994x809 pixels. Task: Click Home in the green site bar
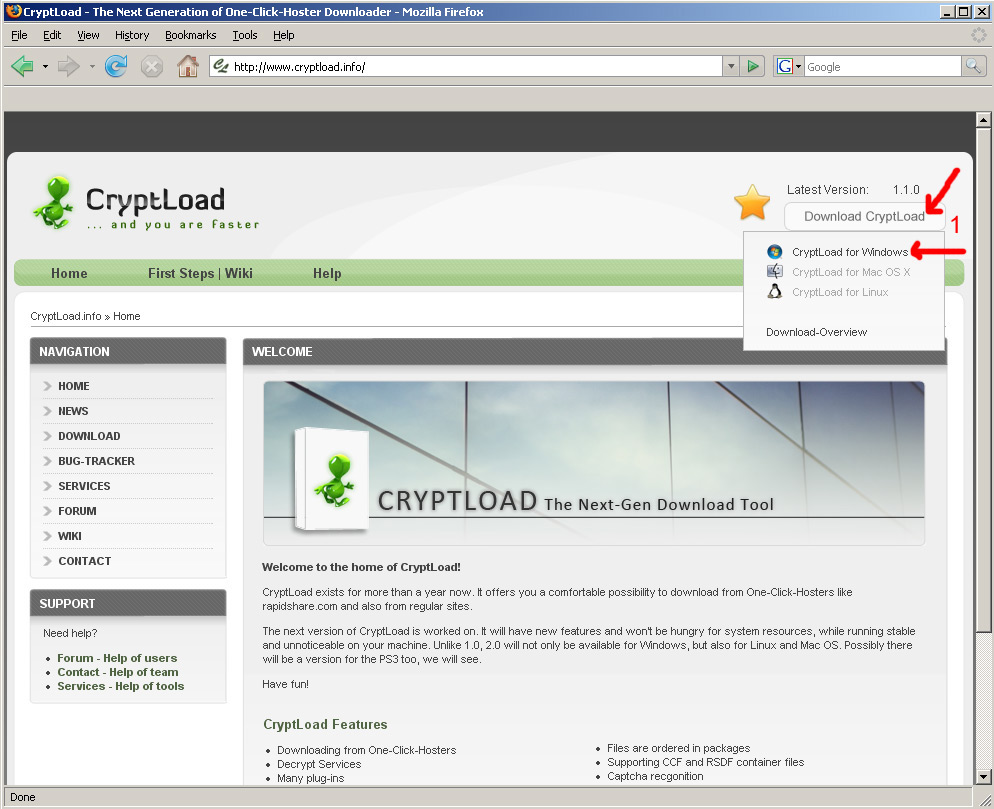(69, 273)
